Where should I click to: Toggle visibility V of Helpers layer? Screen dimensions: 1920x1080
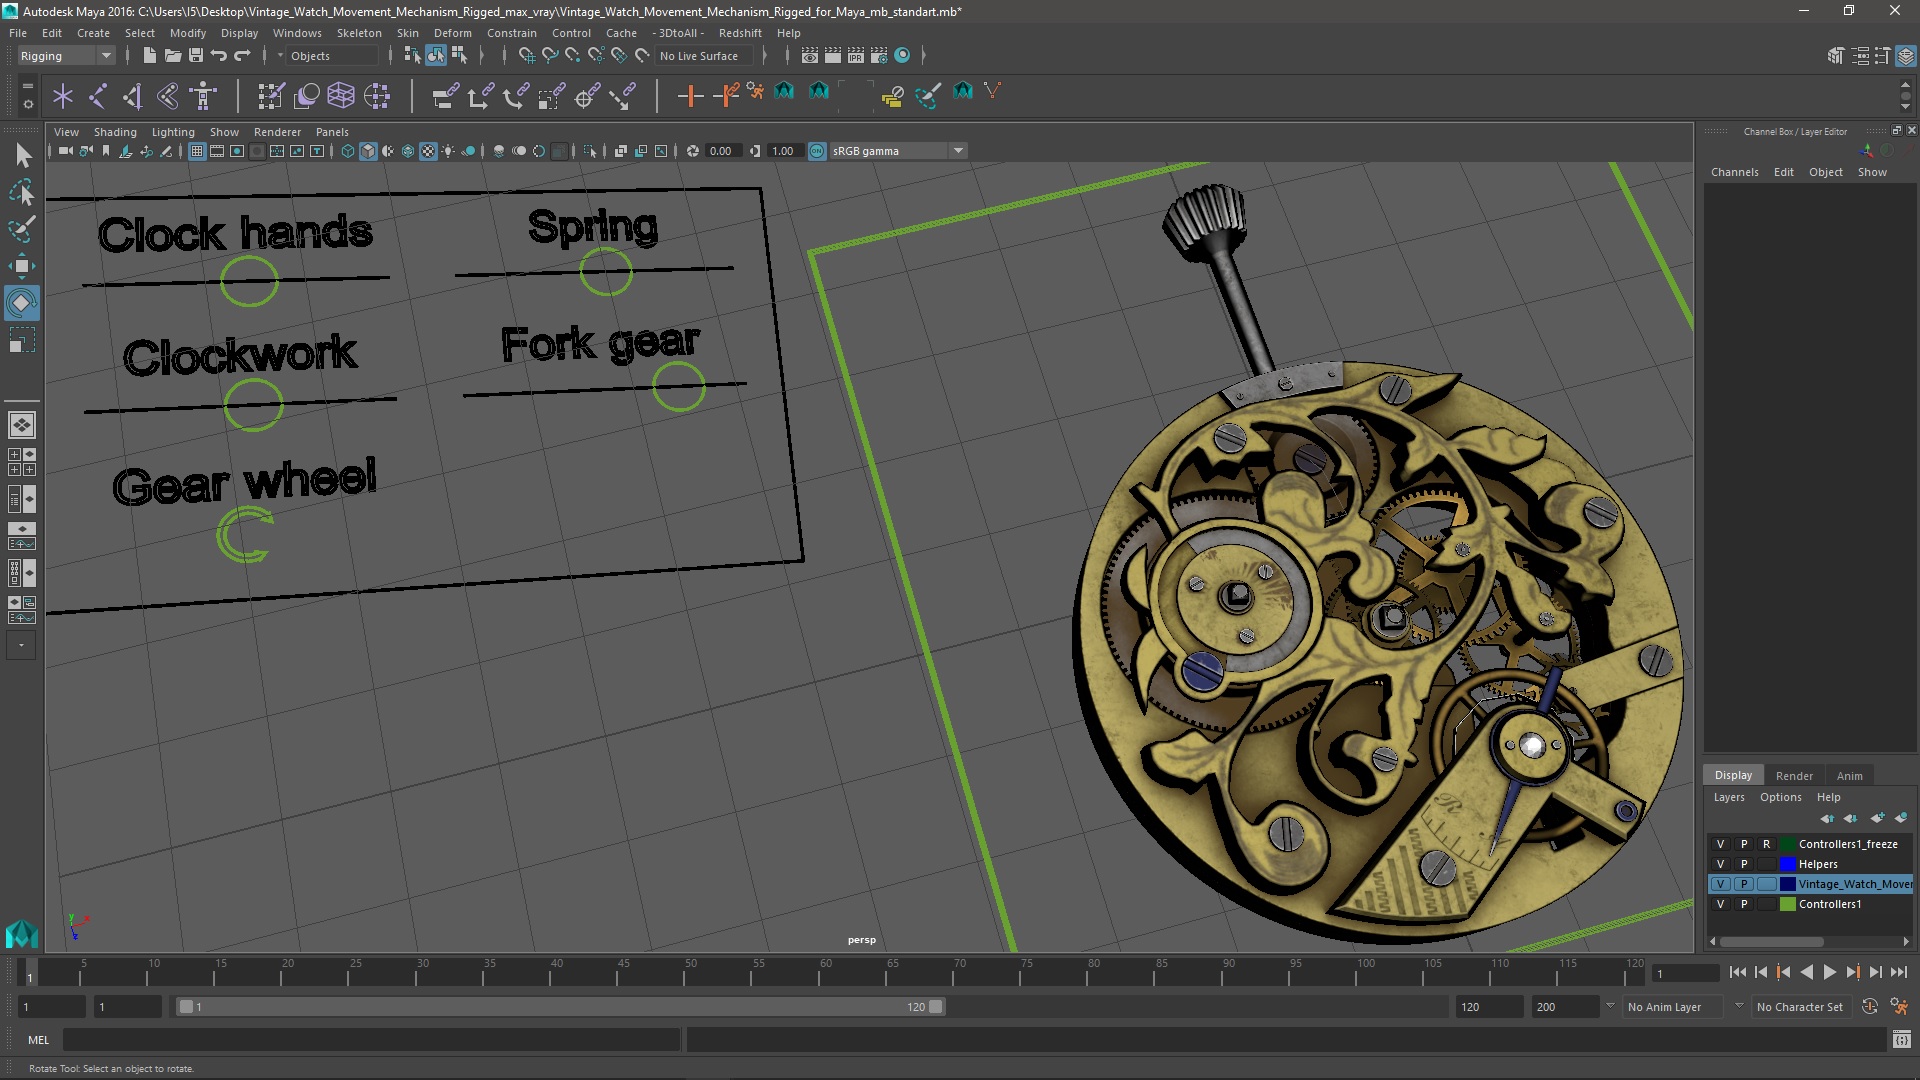tap(1721, 864)
